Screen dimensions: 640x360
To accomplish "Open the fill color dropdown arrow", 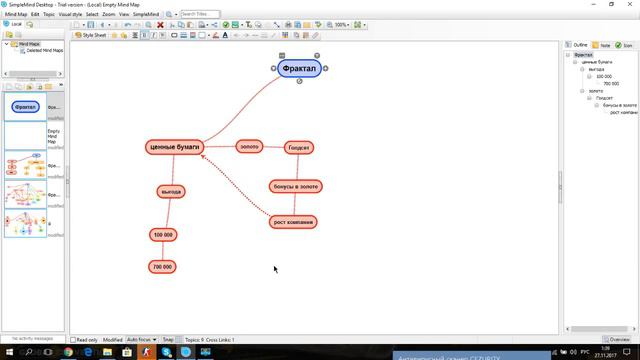I will [209, 36].
